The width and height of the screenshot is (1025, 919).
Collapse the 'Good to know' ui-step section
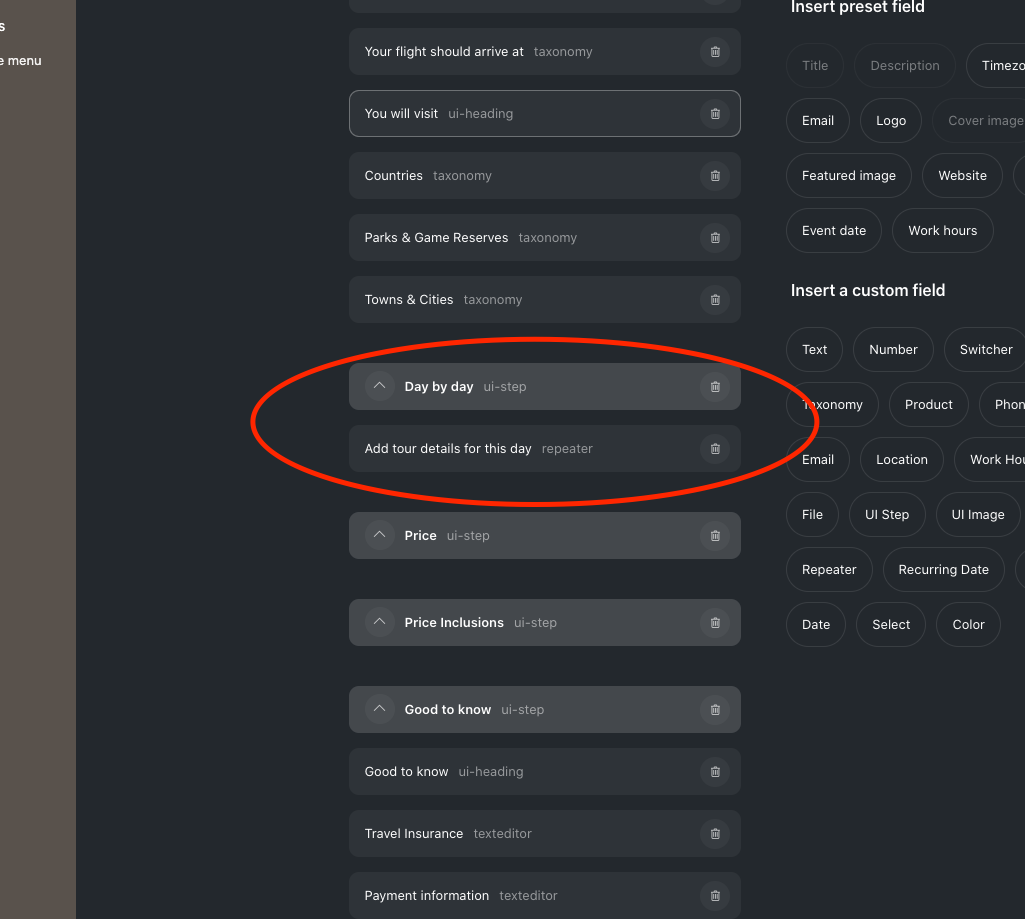379,709
